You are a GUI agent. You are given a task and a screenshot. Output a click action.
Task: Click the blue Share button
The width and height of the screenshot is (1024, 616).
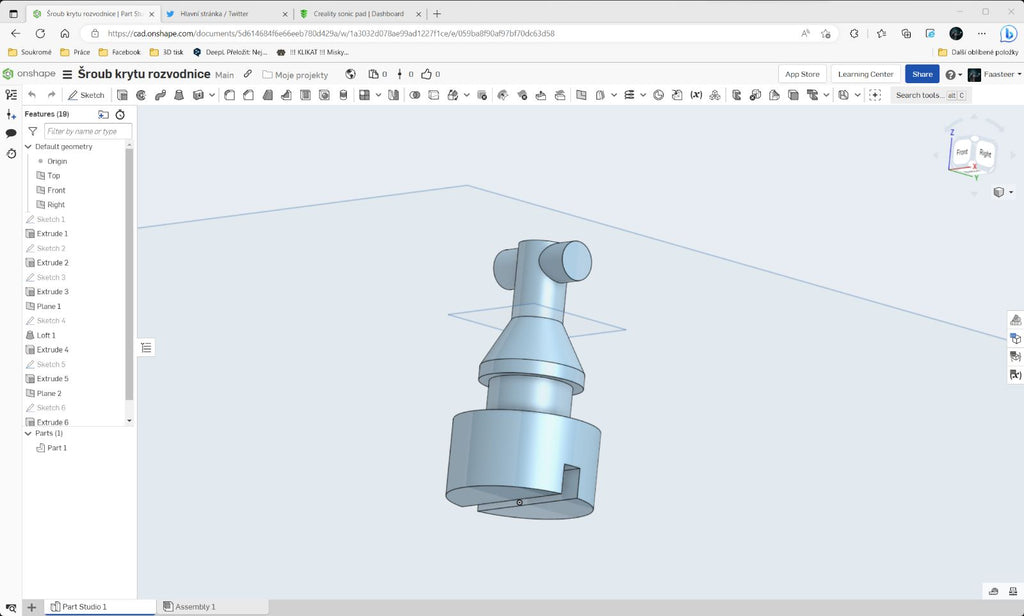point(922,74)
